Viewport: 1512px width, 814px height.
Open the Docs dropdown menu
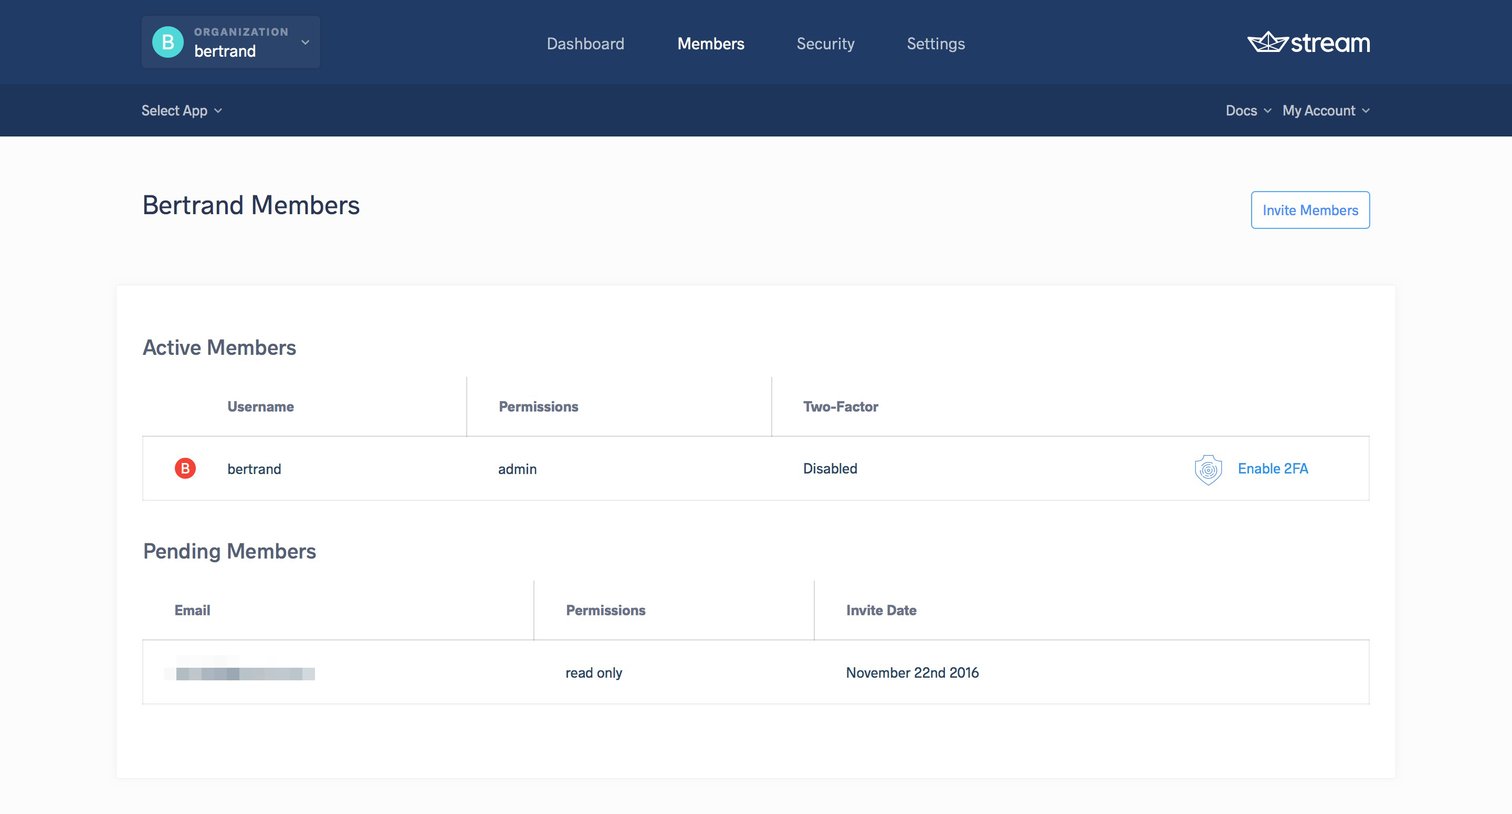(1248, 111)
